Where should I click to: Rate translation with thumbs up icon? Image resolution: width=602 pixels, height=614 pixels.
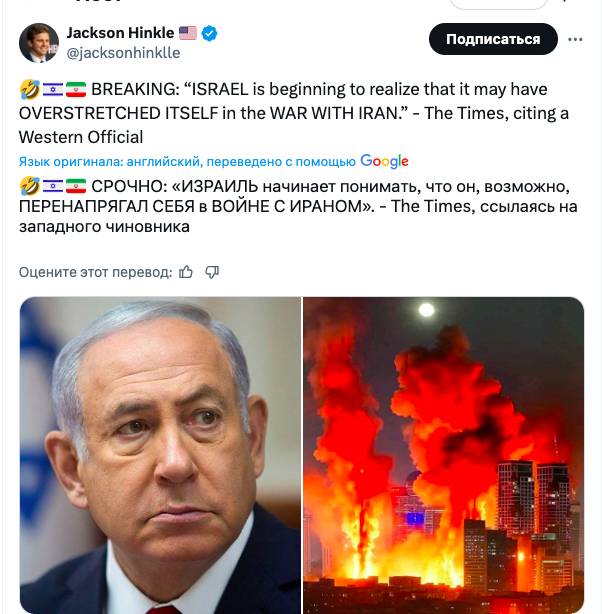(186, 272)
